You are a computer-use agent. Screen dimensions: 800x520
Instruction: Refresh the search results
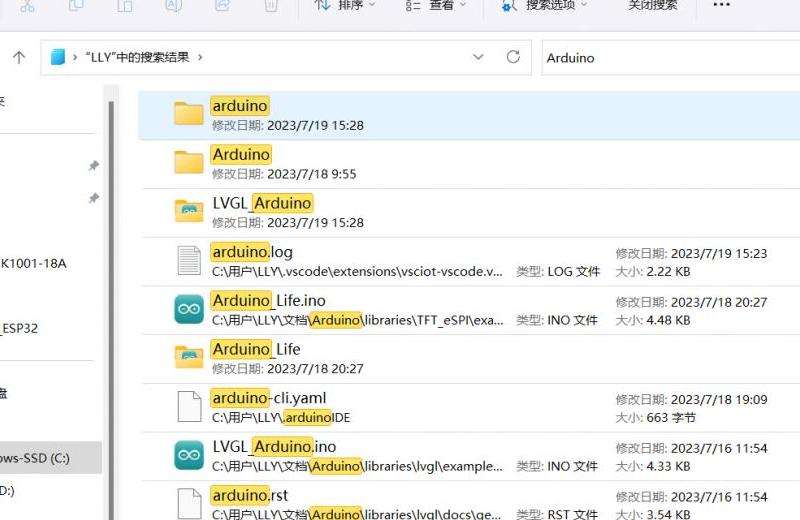(513, 57)
